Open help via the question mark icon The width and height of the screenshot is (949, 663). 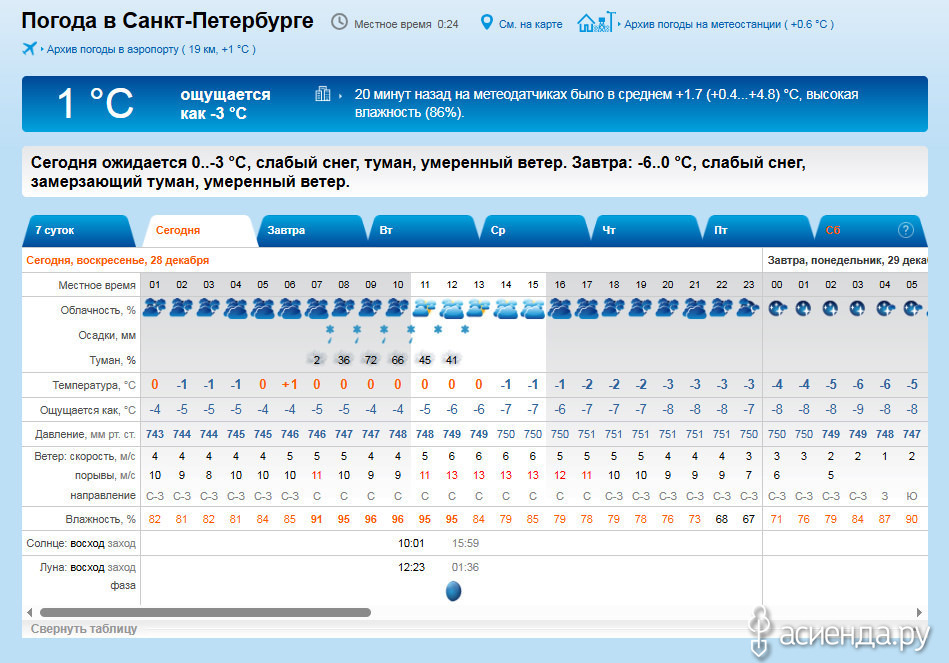906,230
